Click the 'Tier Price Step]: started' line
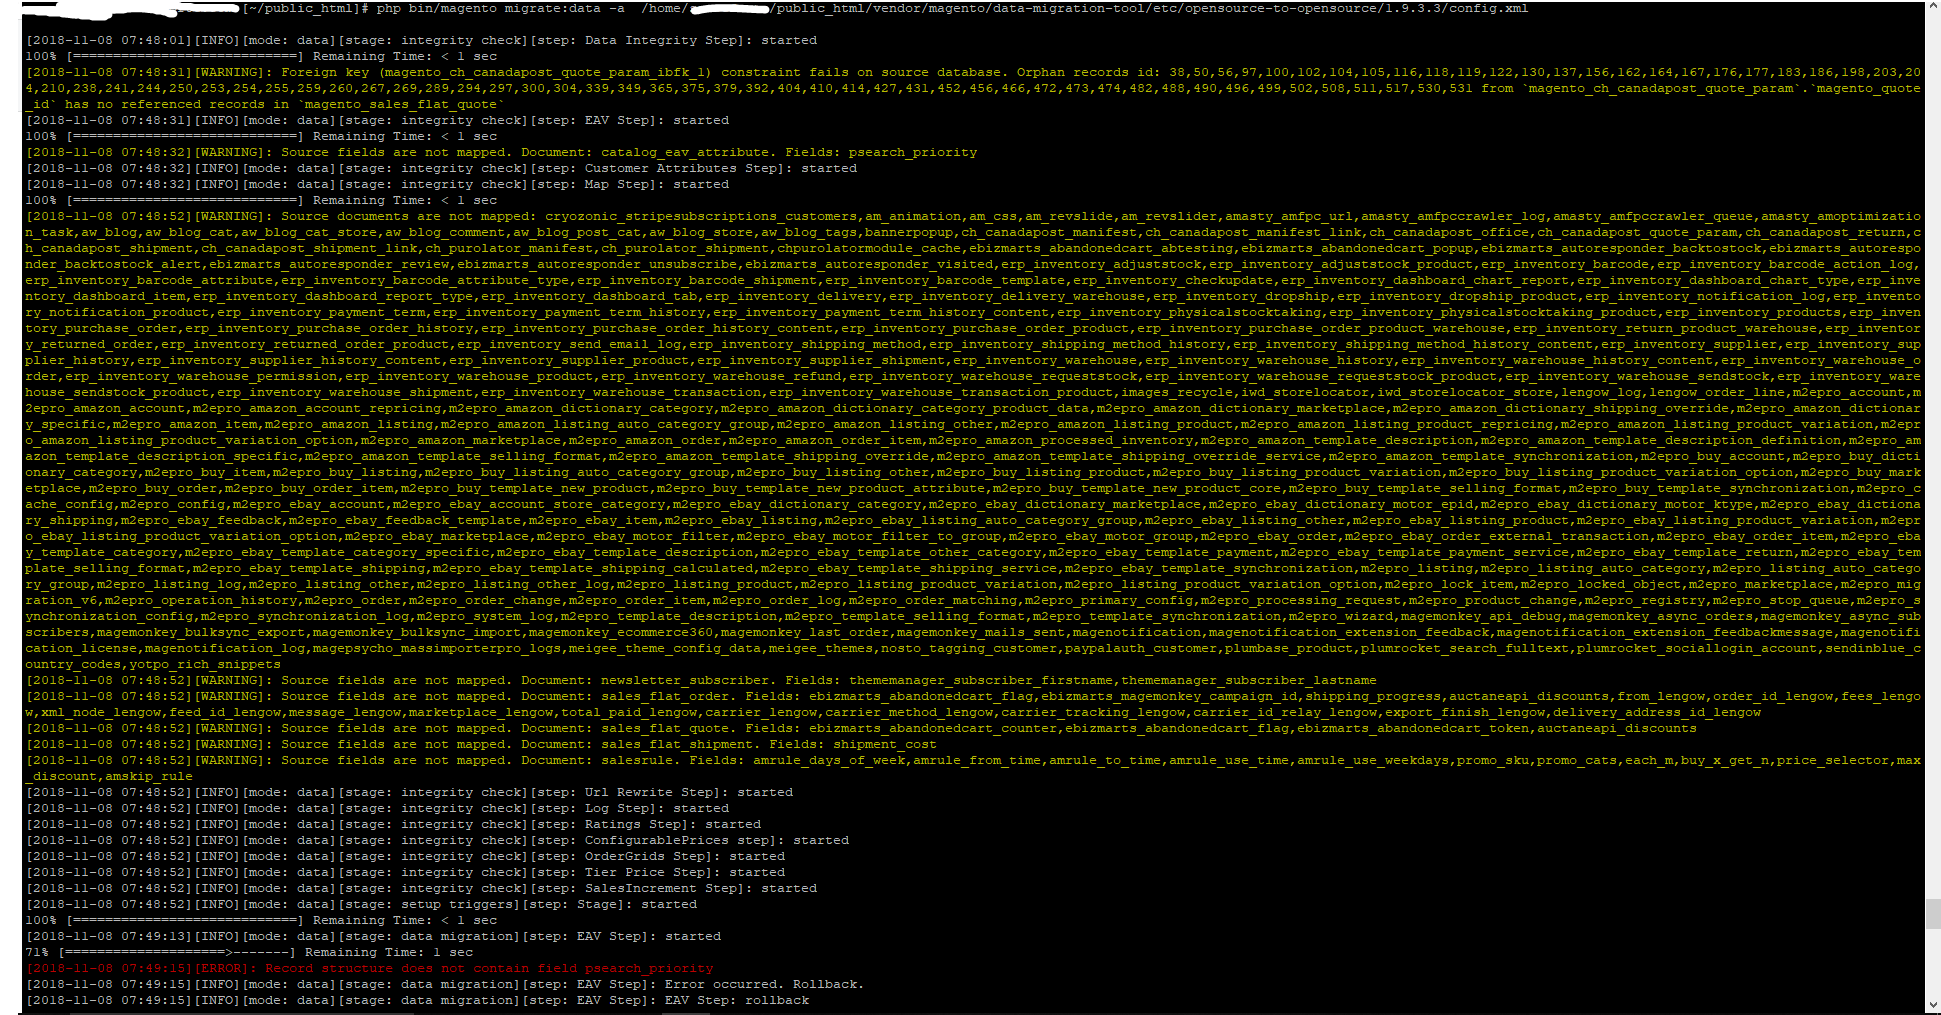The image size is (1941, 1015). coord(405,873)
